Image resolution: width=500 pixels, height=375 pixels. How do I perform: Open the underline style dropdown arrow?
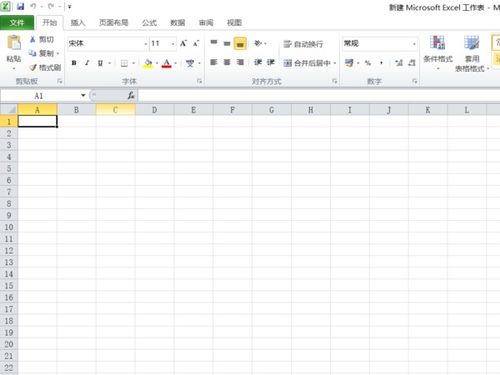point(109,63)
